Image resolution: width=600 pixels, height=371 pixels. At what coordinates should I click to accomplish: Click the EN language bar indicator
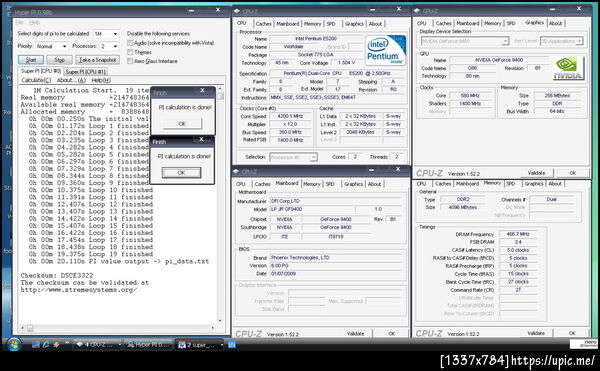[x=232, y=345]
